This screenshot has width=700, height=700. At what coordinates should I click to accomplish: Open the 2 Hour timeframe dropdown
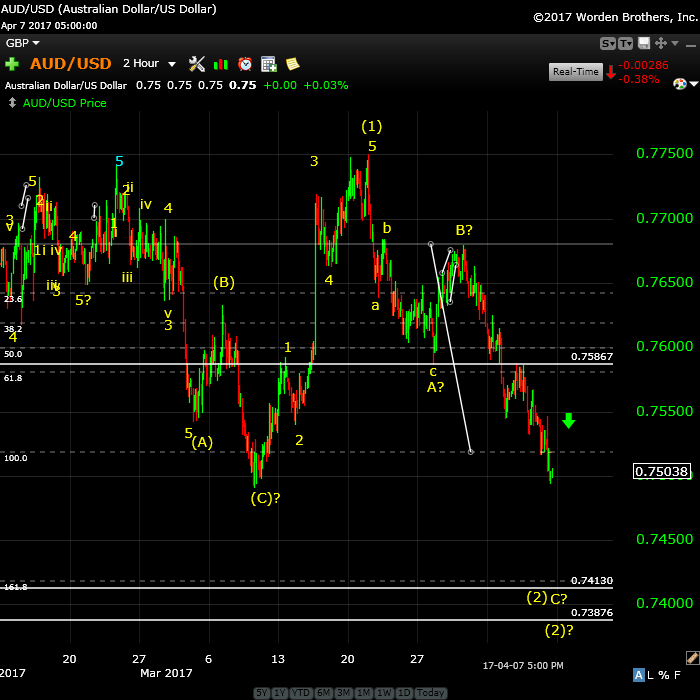click(x=149, y=63)
